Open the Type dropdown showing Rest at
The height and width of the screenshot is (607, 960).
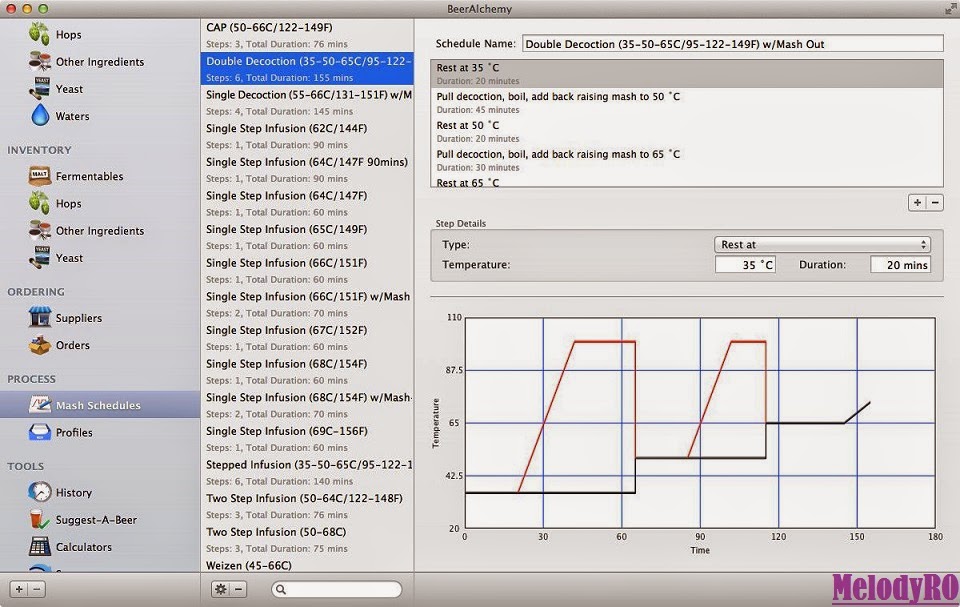822,244
